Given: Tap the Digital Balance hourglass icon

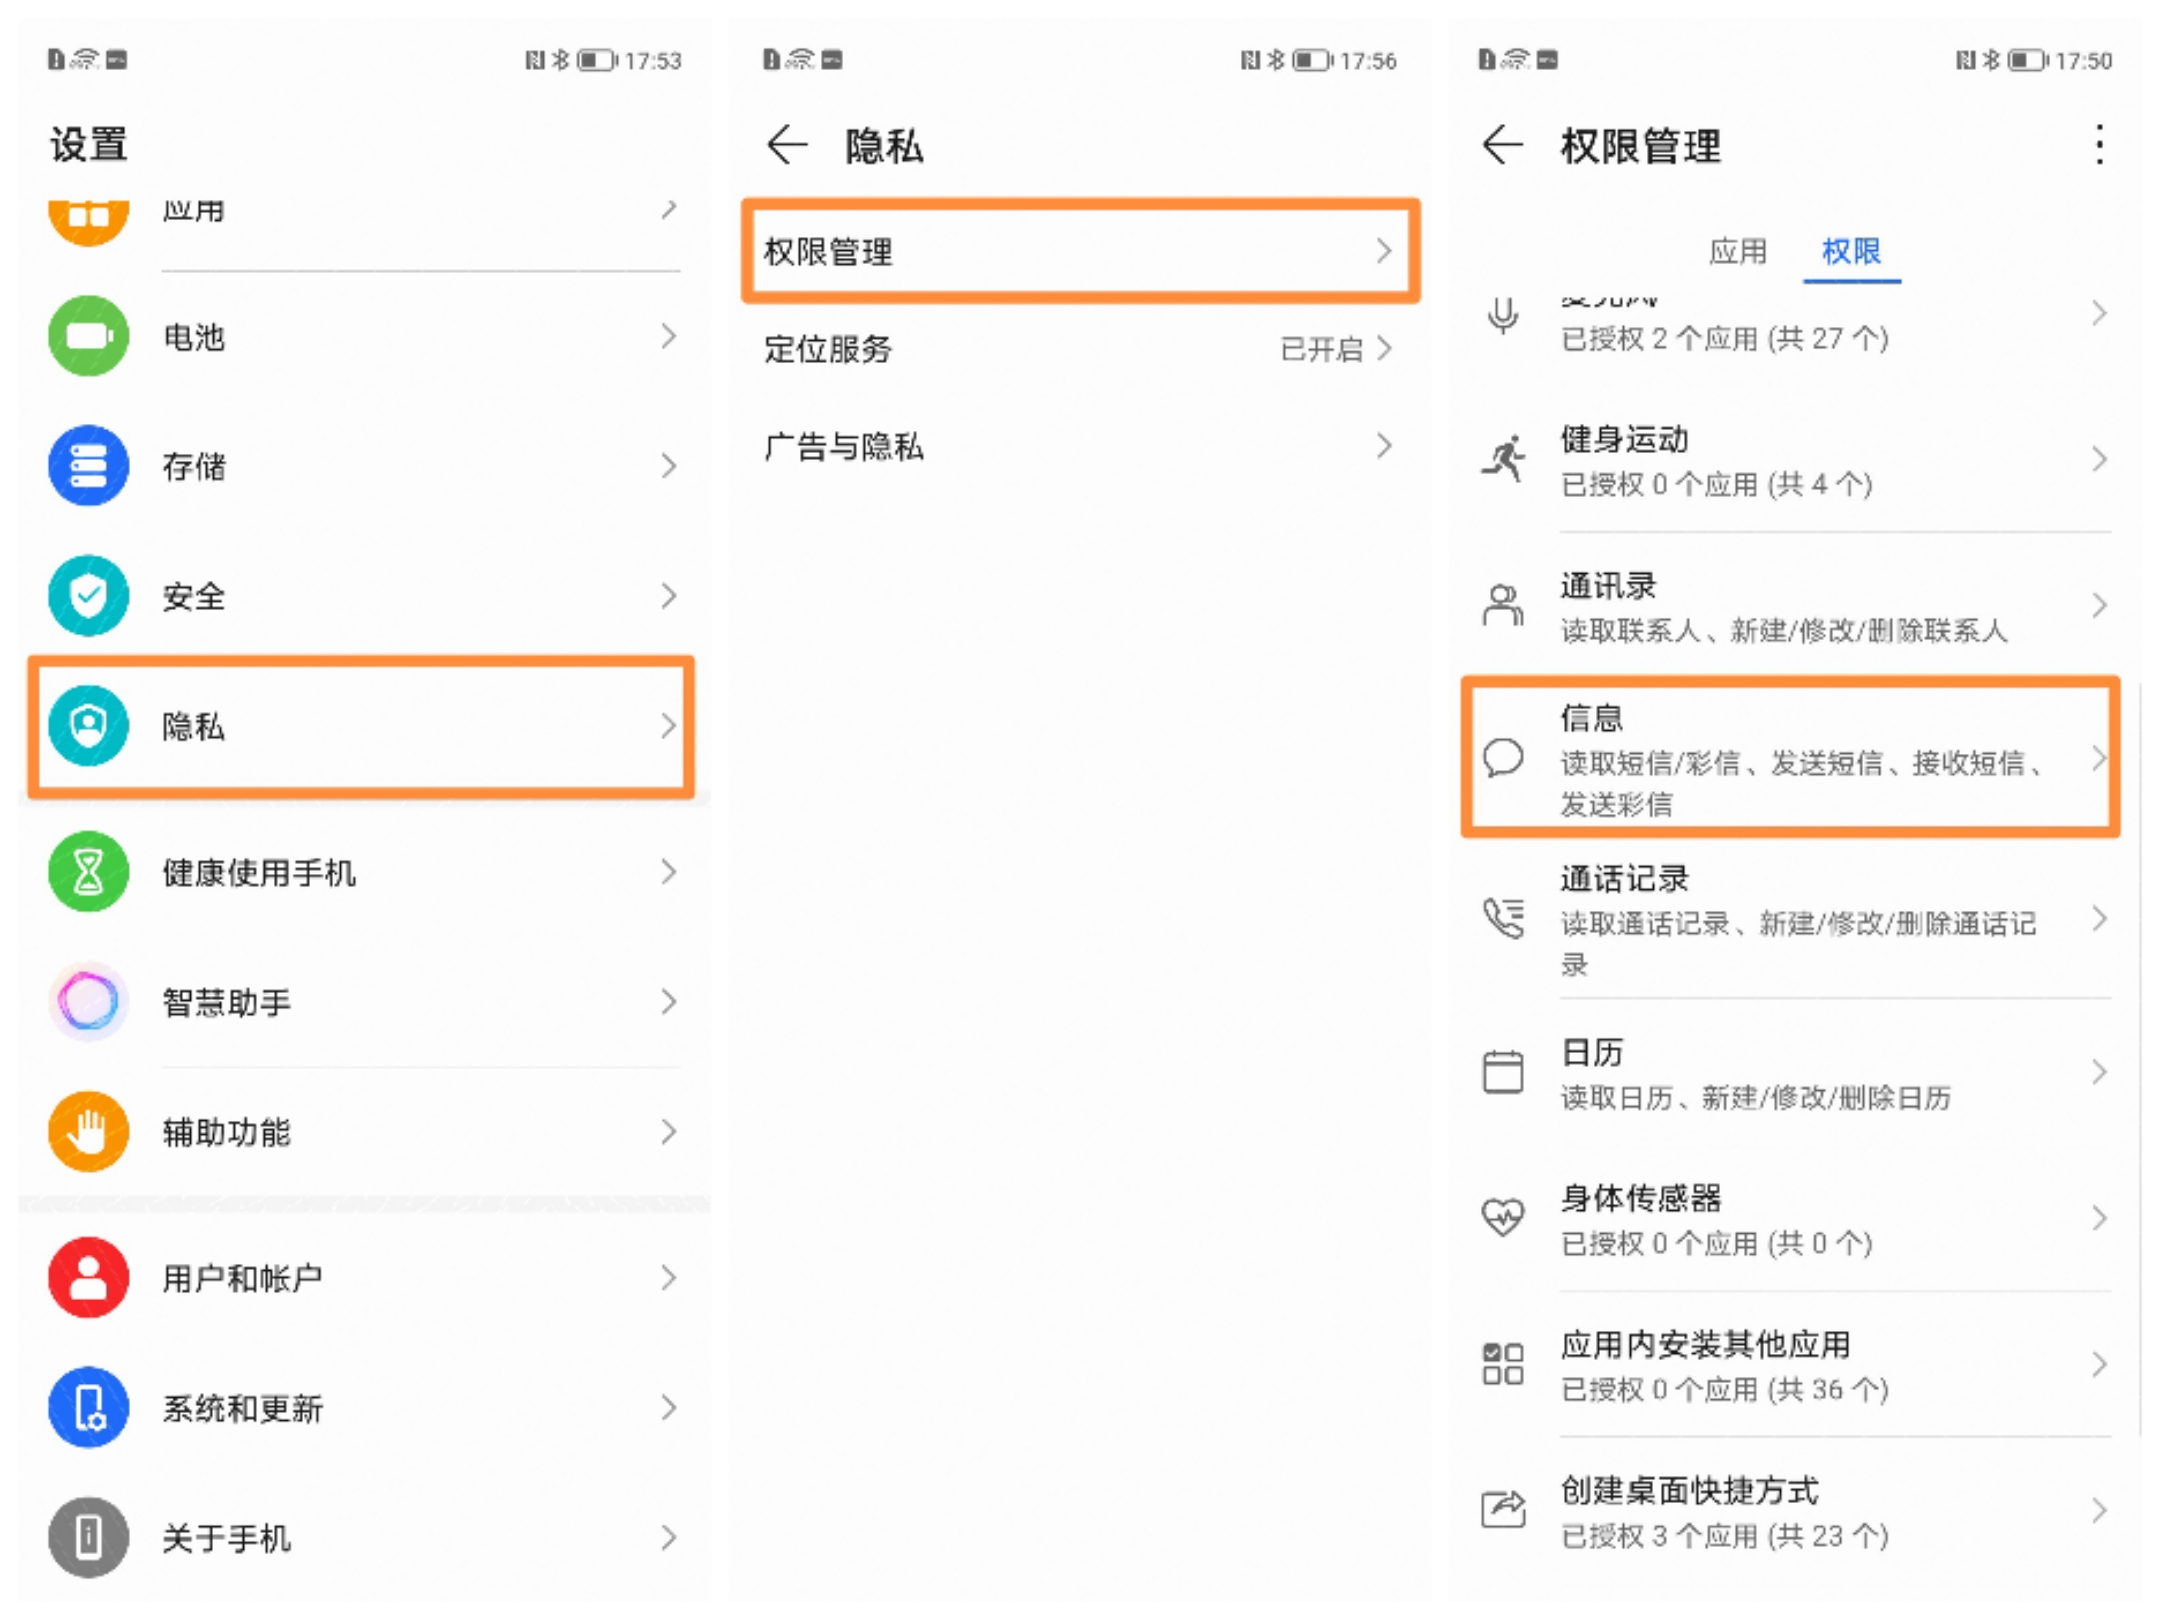Looking at the screenshot, I should pyautogui.click(x=88, y=872).
